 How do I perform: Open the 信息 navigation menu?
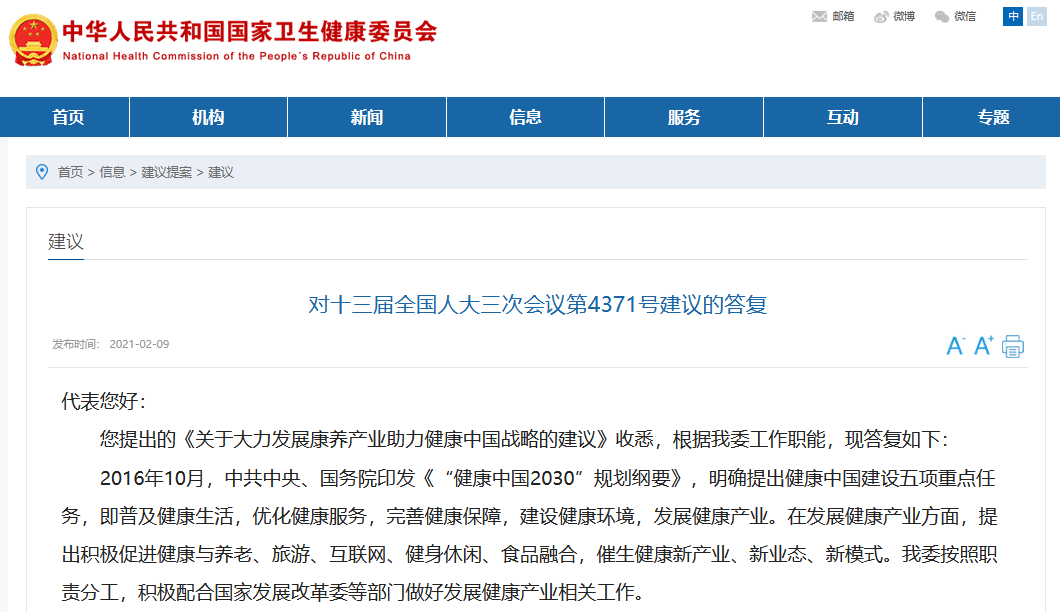tap(525, 117)
